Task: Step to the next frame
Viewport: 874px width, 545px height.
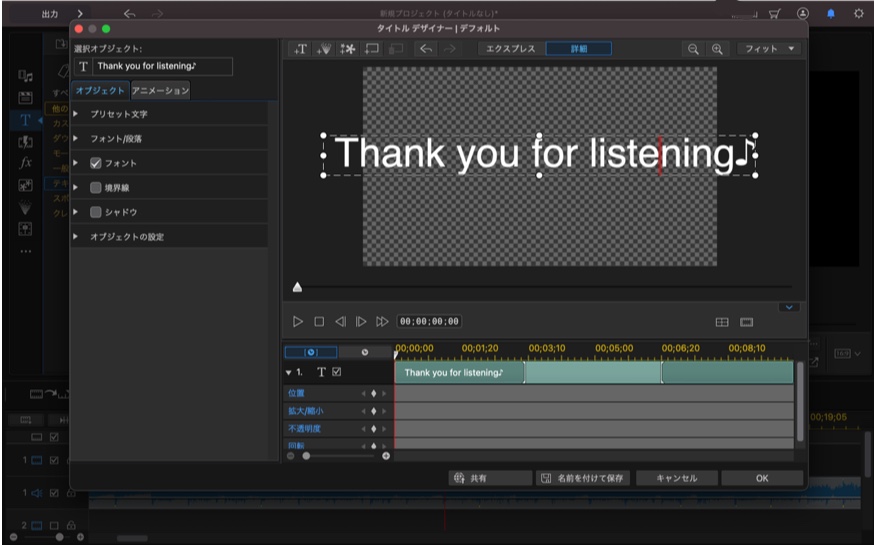Action: click(361, 322)
